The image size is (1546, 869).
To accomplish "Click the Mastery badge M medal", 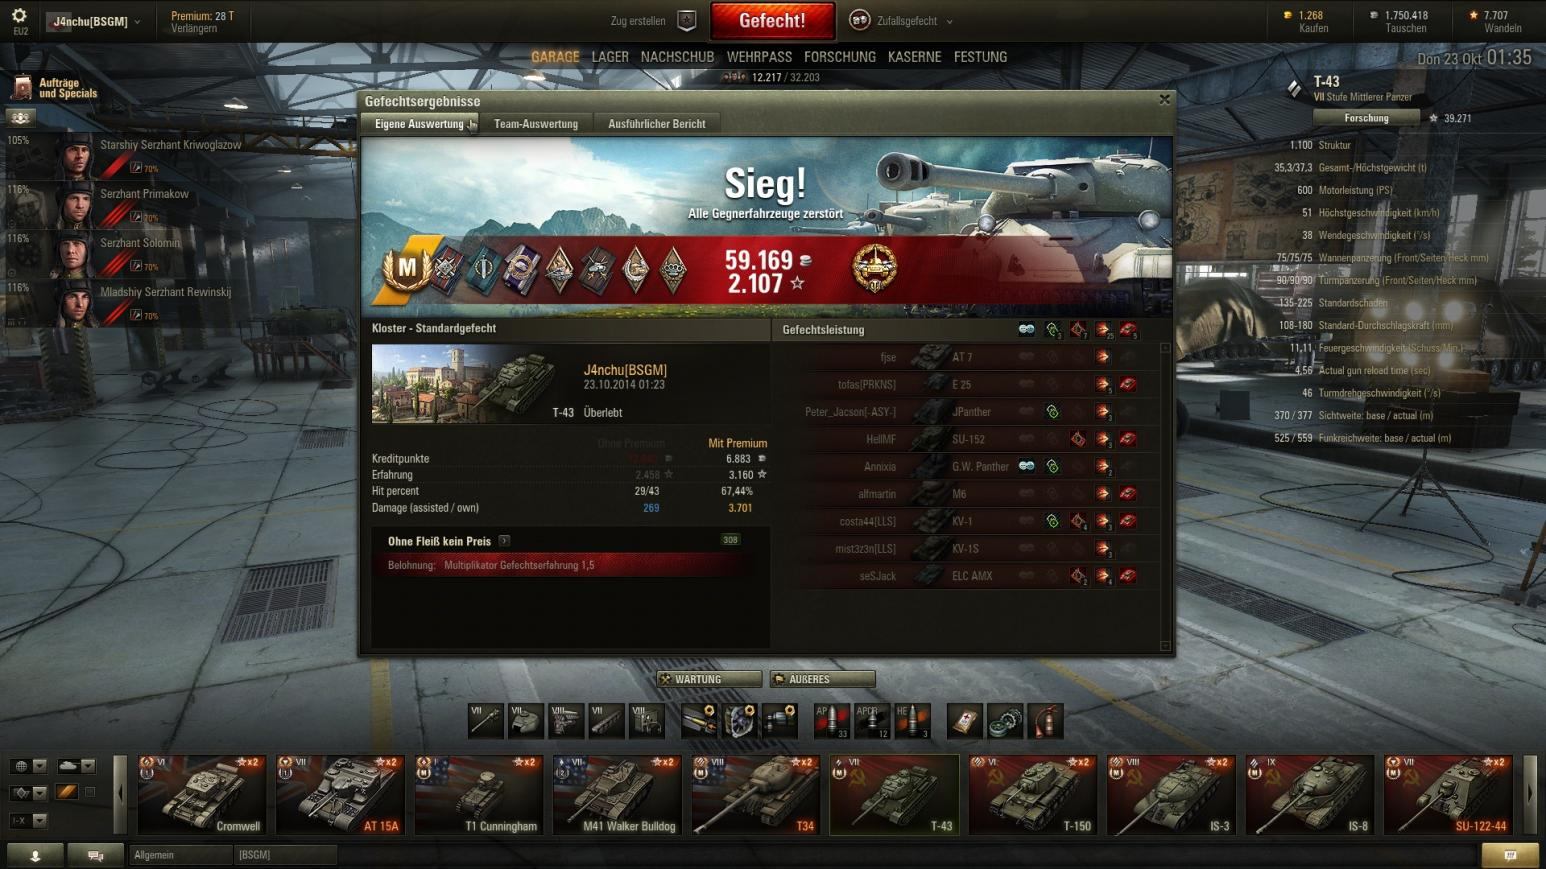I will (x=407, y=267).
